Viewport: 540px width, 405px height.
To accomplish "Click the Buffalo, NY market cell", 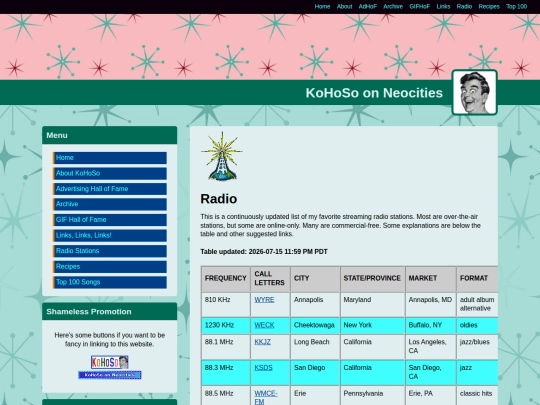I will (430, 325).
